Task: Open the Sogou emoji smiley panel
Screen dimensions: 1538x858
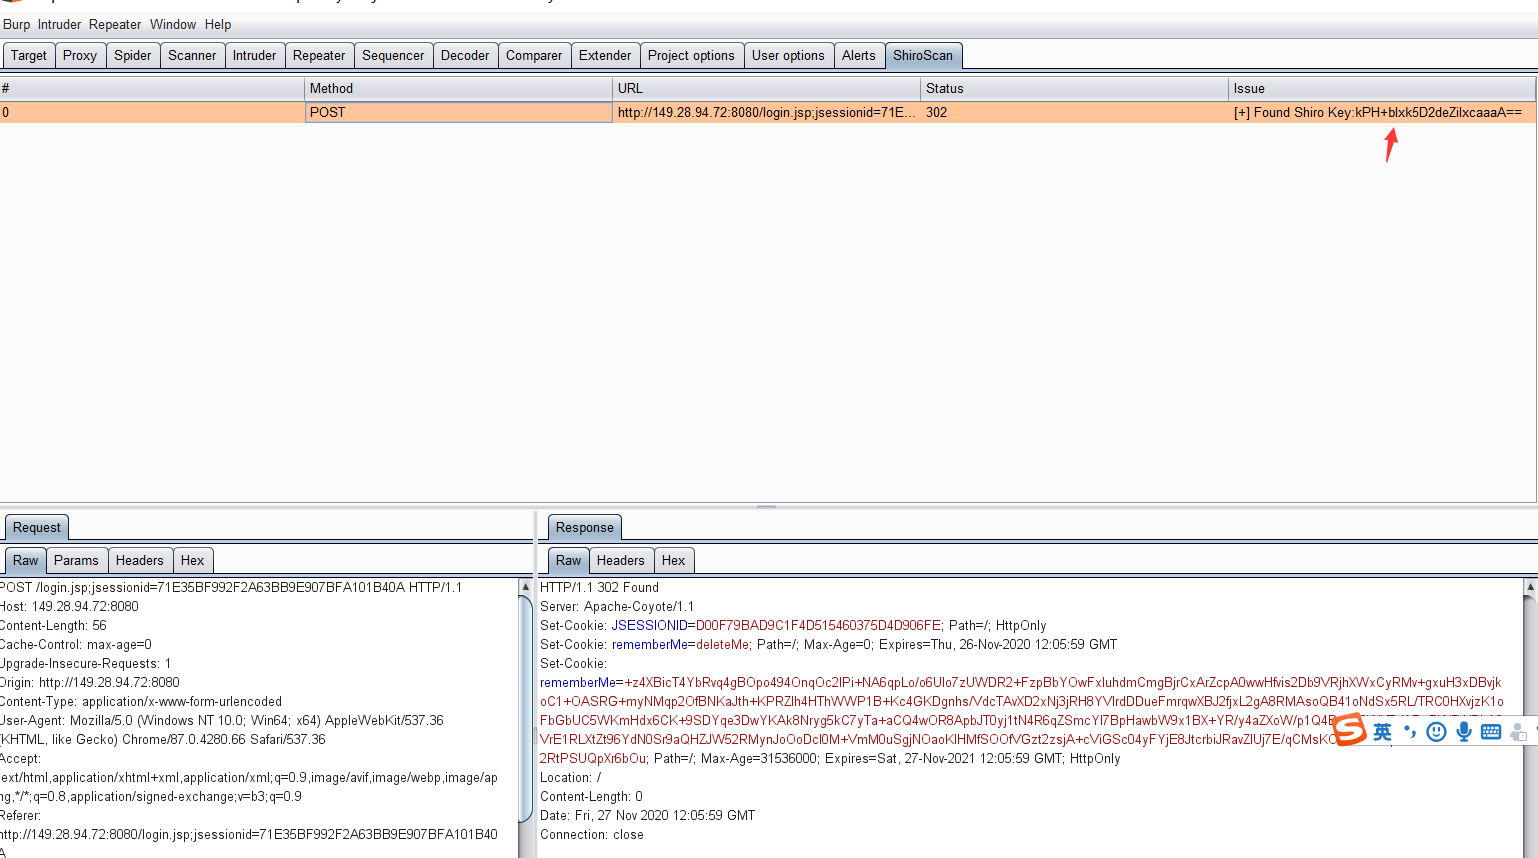Action: tap(1436, 732)
